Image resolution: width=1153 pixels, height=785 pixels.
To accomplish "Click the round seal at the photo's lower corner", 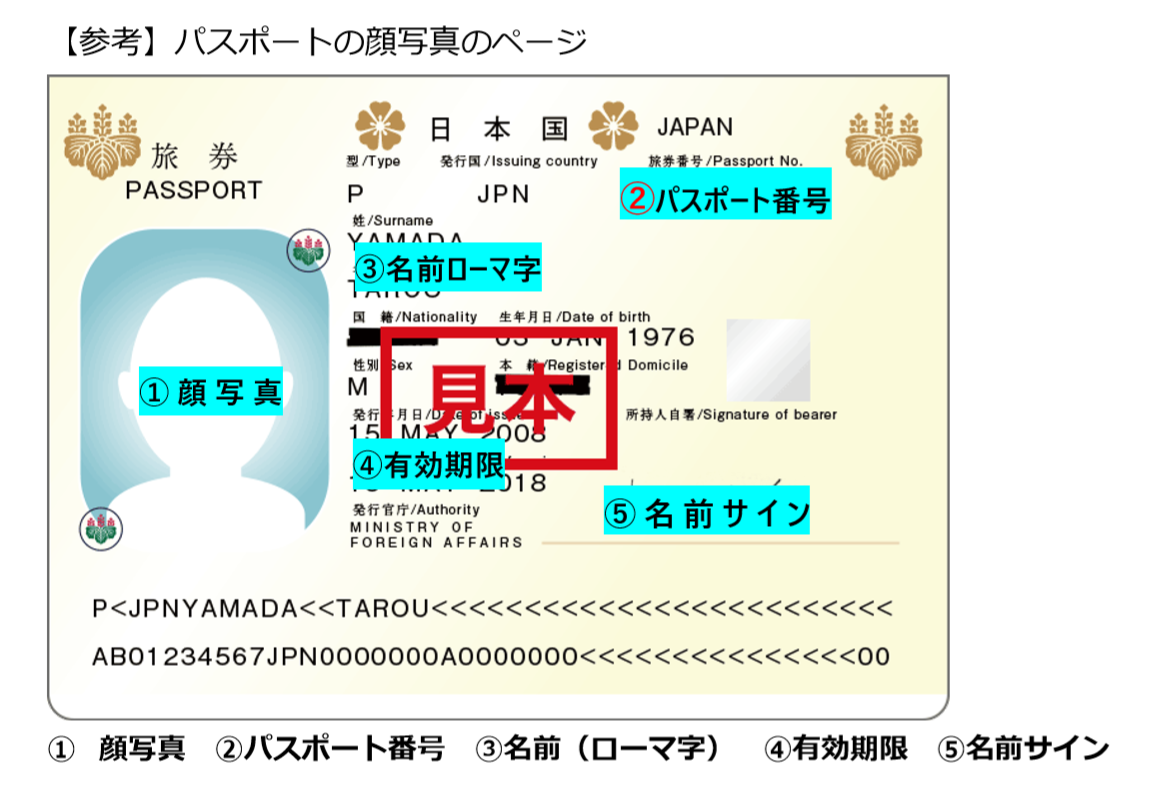I will point(101,528).
